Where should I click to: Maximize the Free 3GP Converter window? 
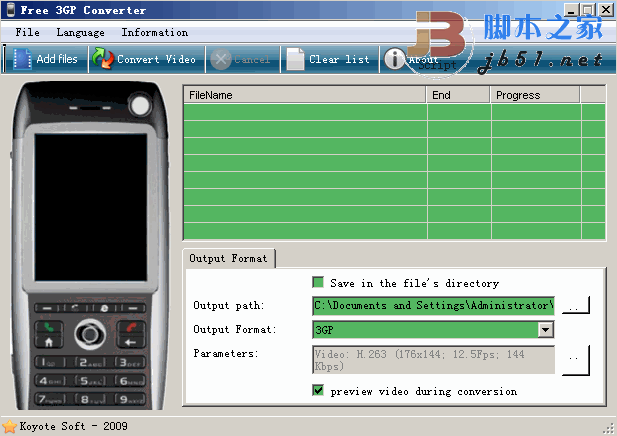pos(588,10)
